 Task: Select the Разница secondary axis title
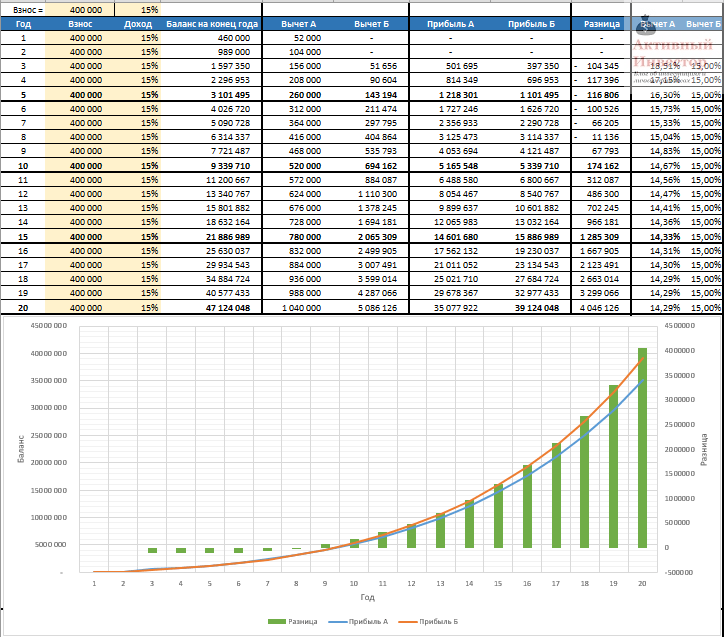click(704, 449)
